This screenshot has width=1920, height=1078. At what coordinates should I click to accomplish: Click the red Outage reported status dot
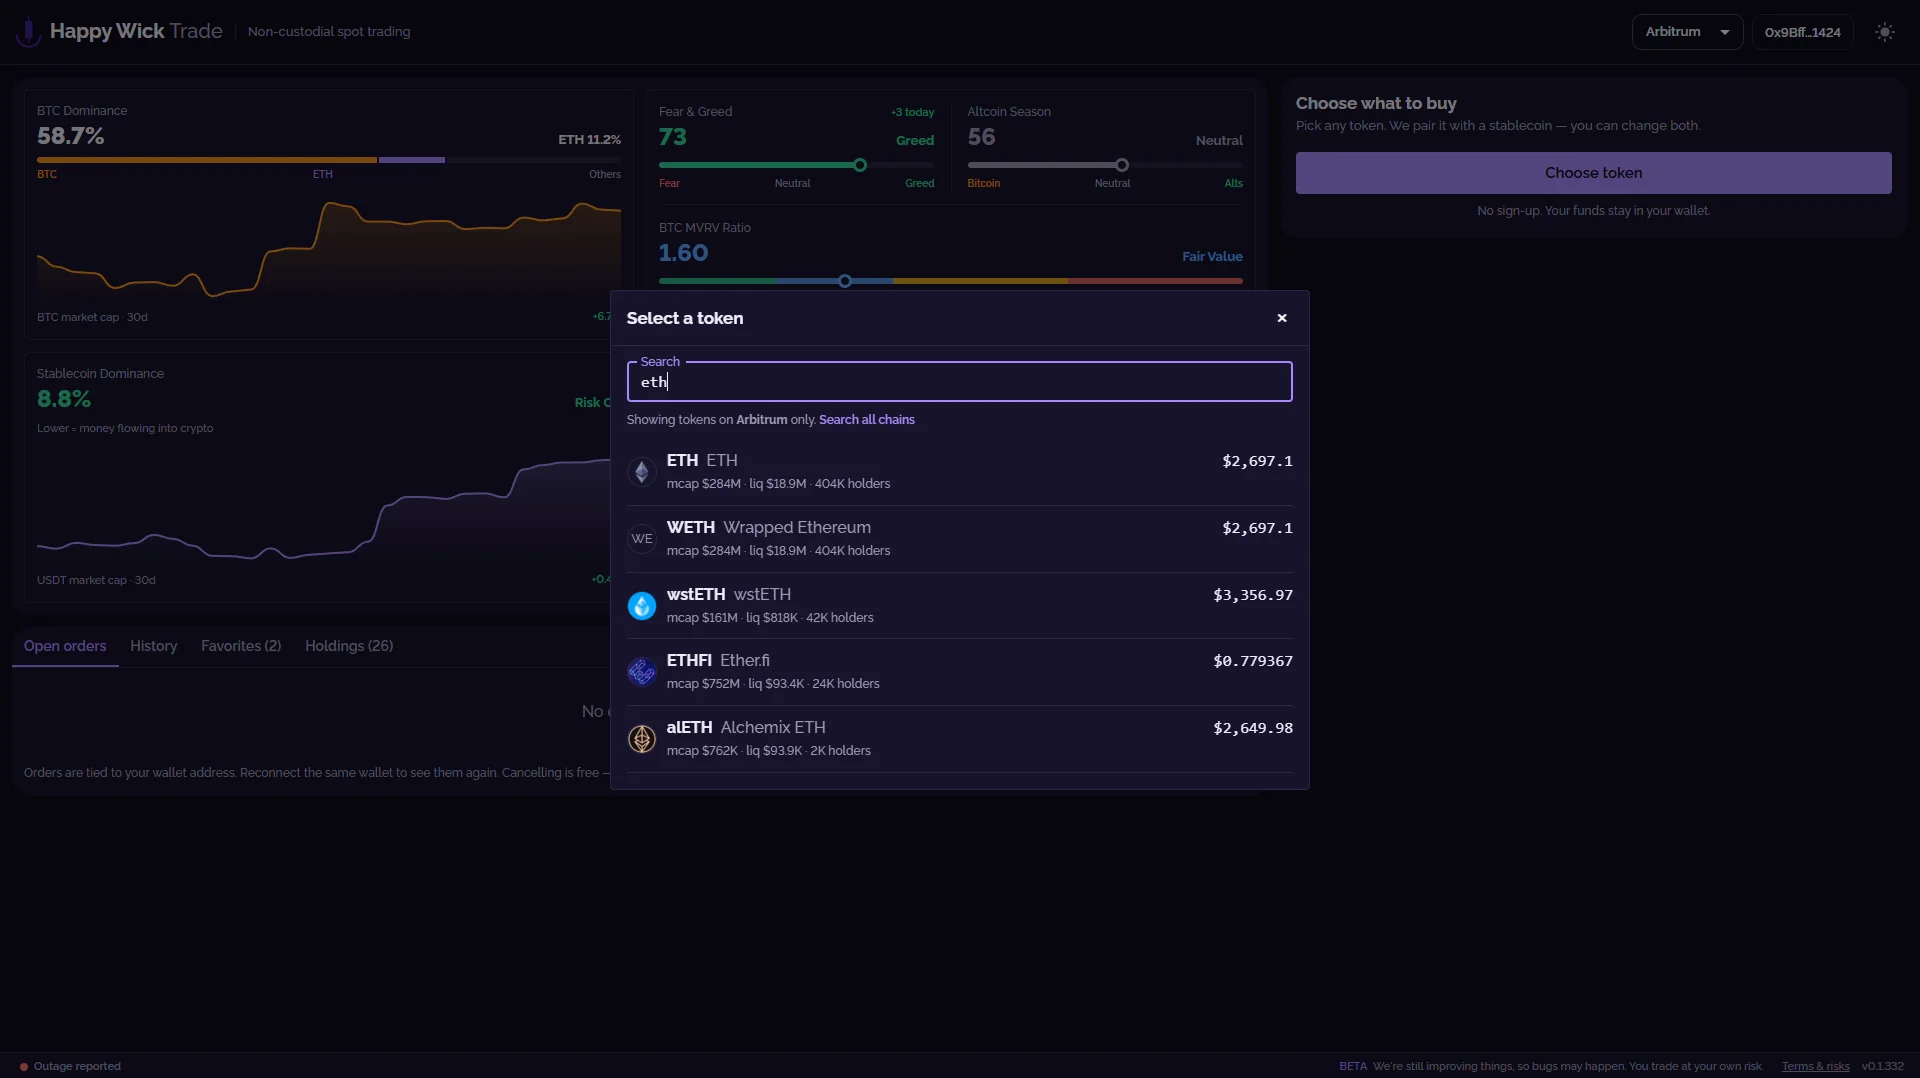[24, 1067]
